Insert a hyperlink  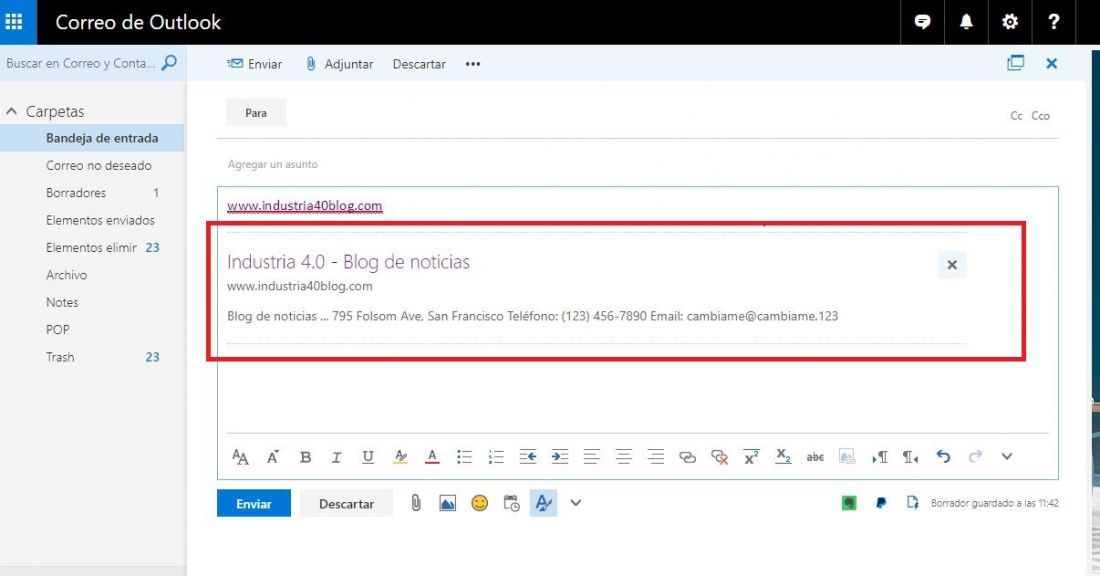point(688,457)
